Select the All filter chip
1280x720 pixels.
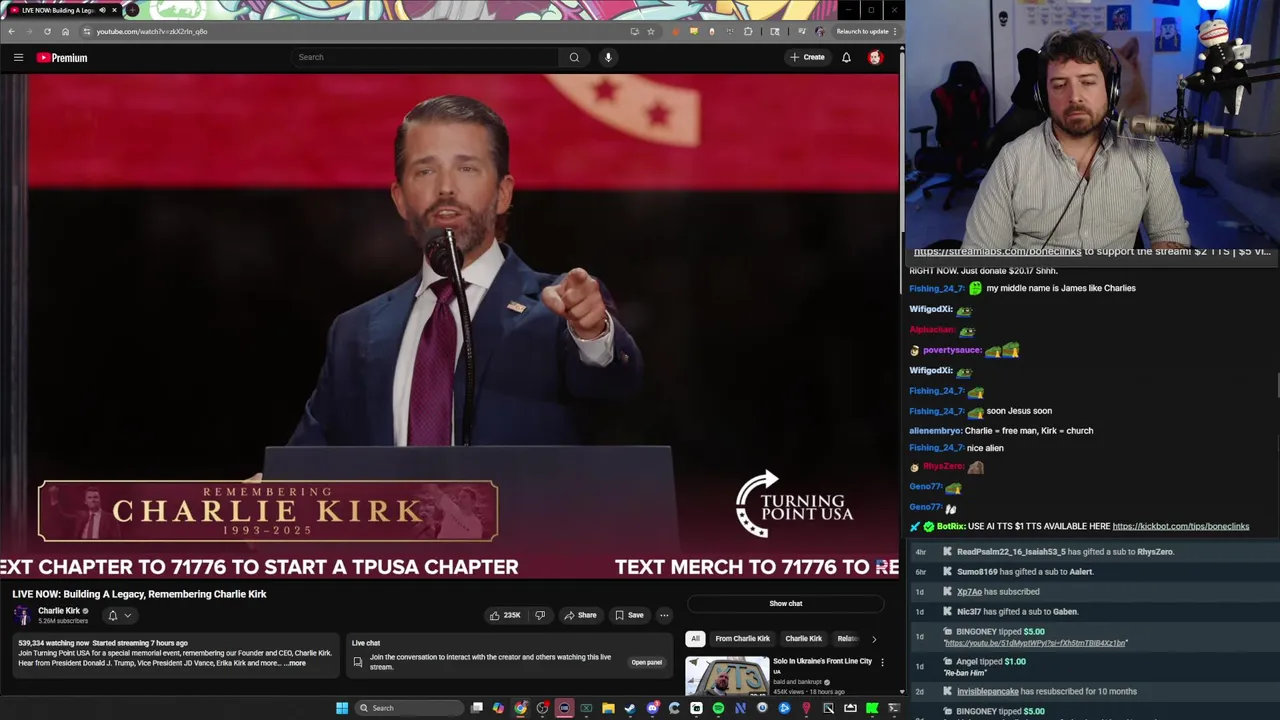[x=695, y=638]
